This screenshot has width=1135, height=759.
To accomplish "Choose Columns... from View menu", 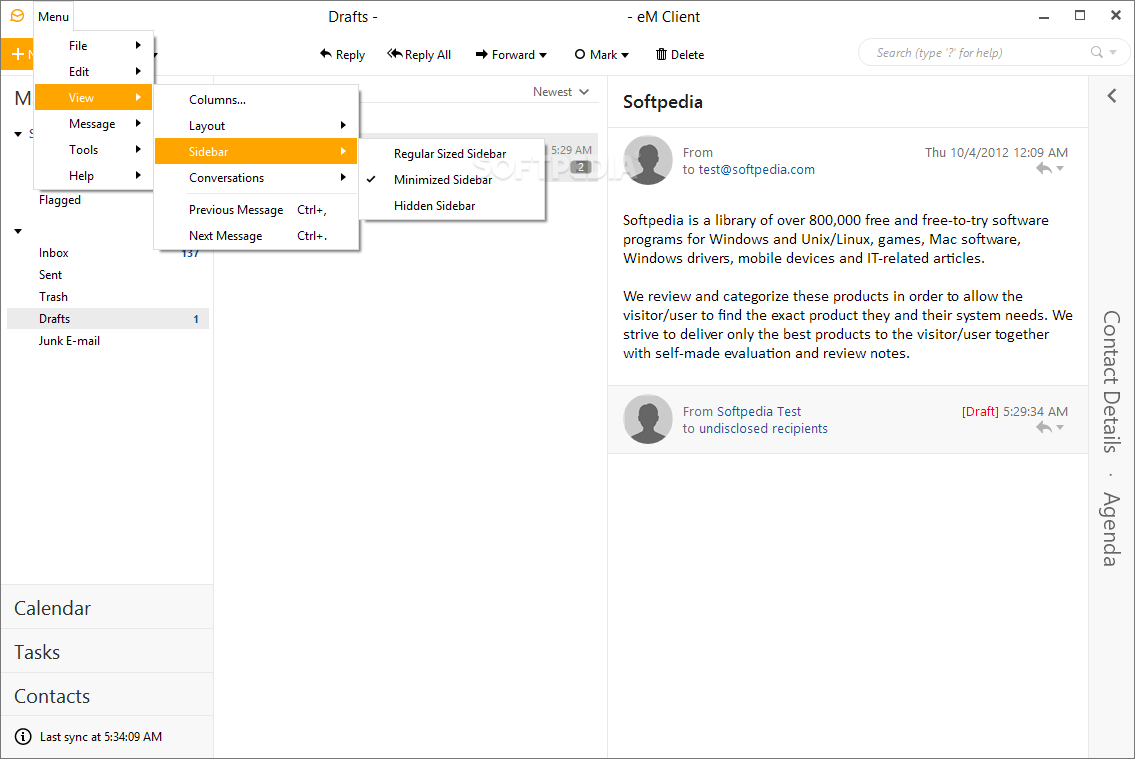I will (256, 100).
